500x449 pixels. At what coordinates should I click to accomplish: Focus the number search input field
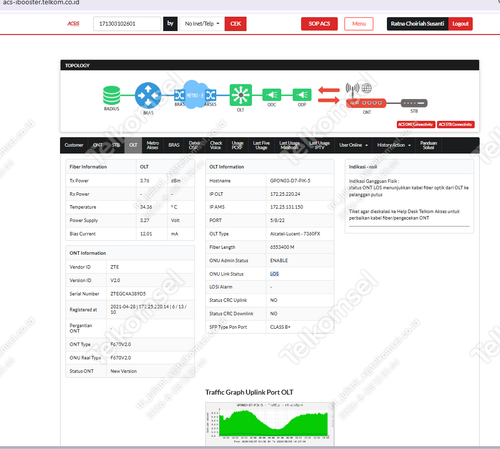pos(127,24)
